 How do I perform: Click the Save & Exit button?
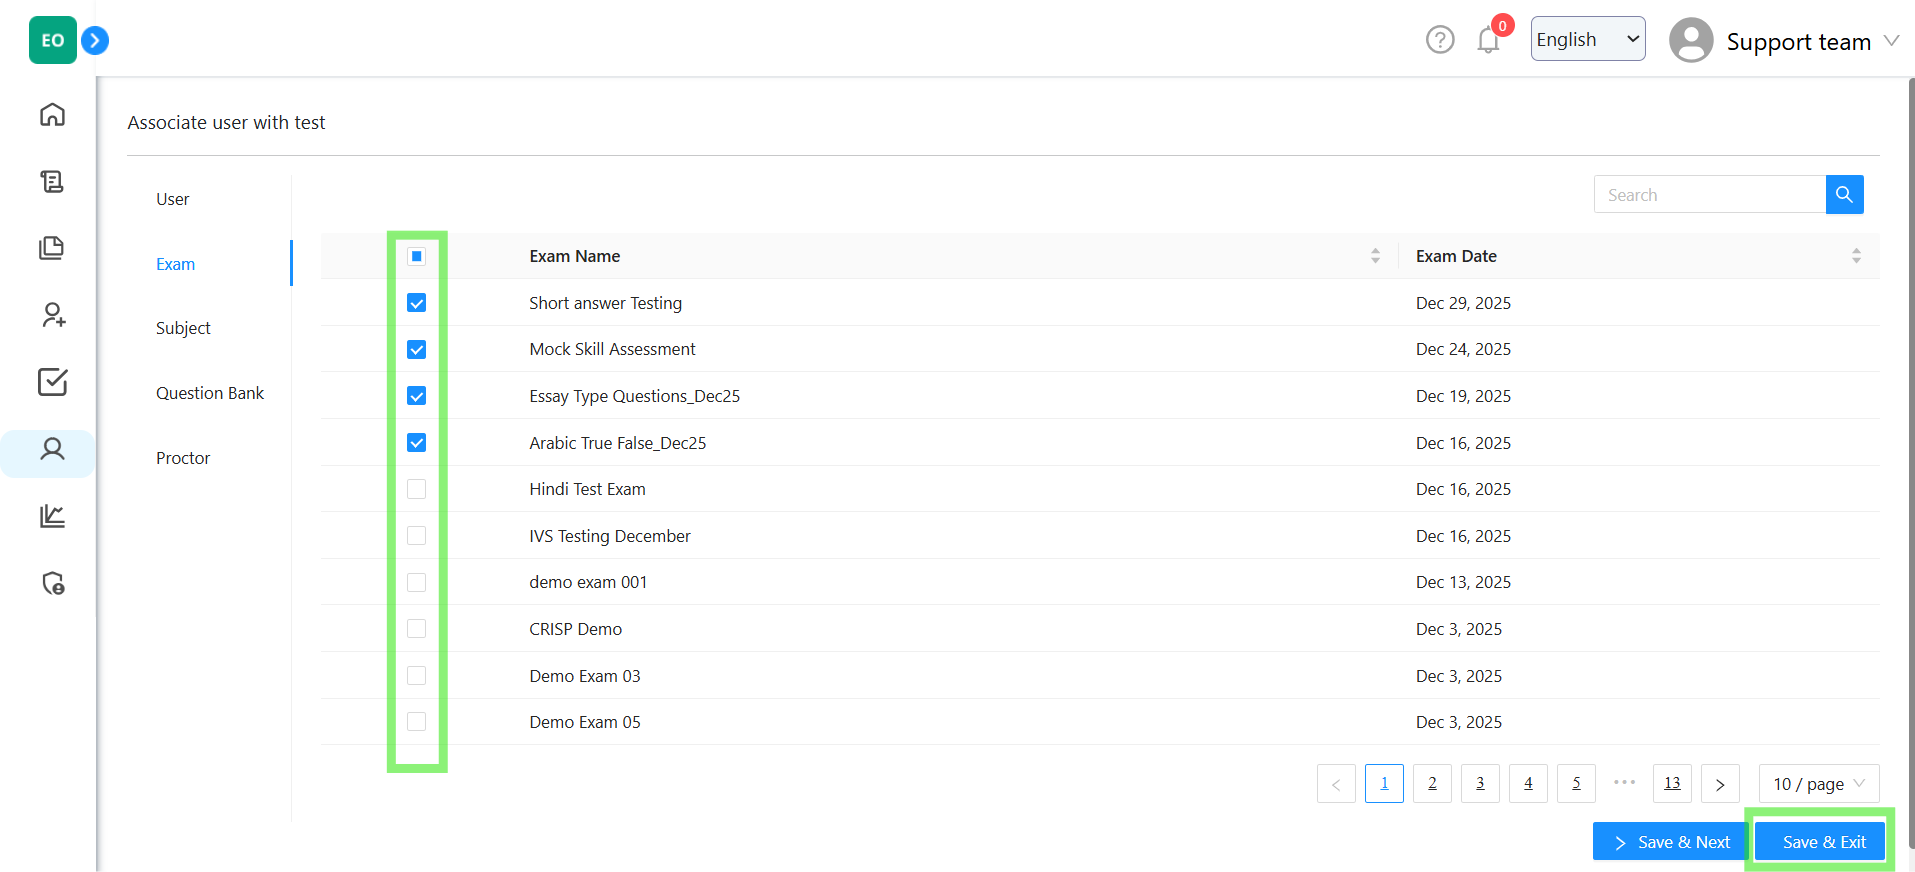point(1823,842)
